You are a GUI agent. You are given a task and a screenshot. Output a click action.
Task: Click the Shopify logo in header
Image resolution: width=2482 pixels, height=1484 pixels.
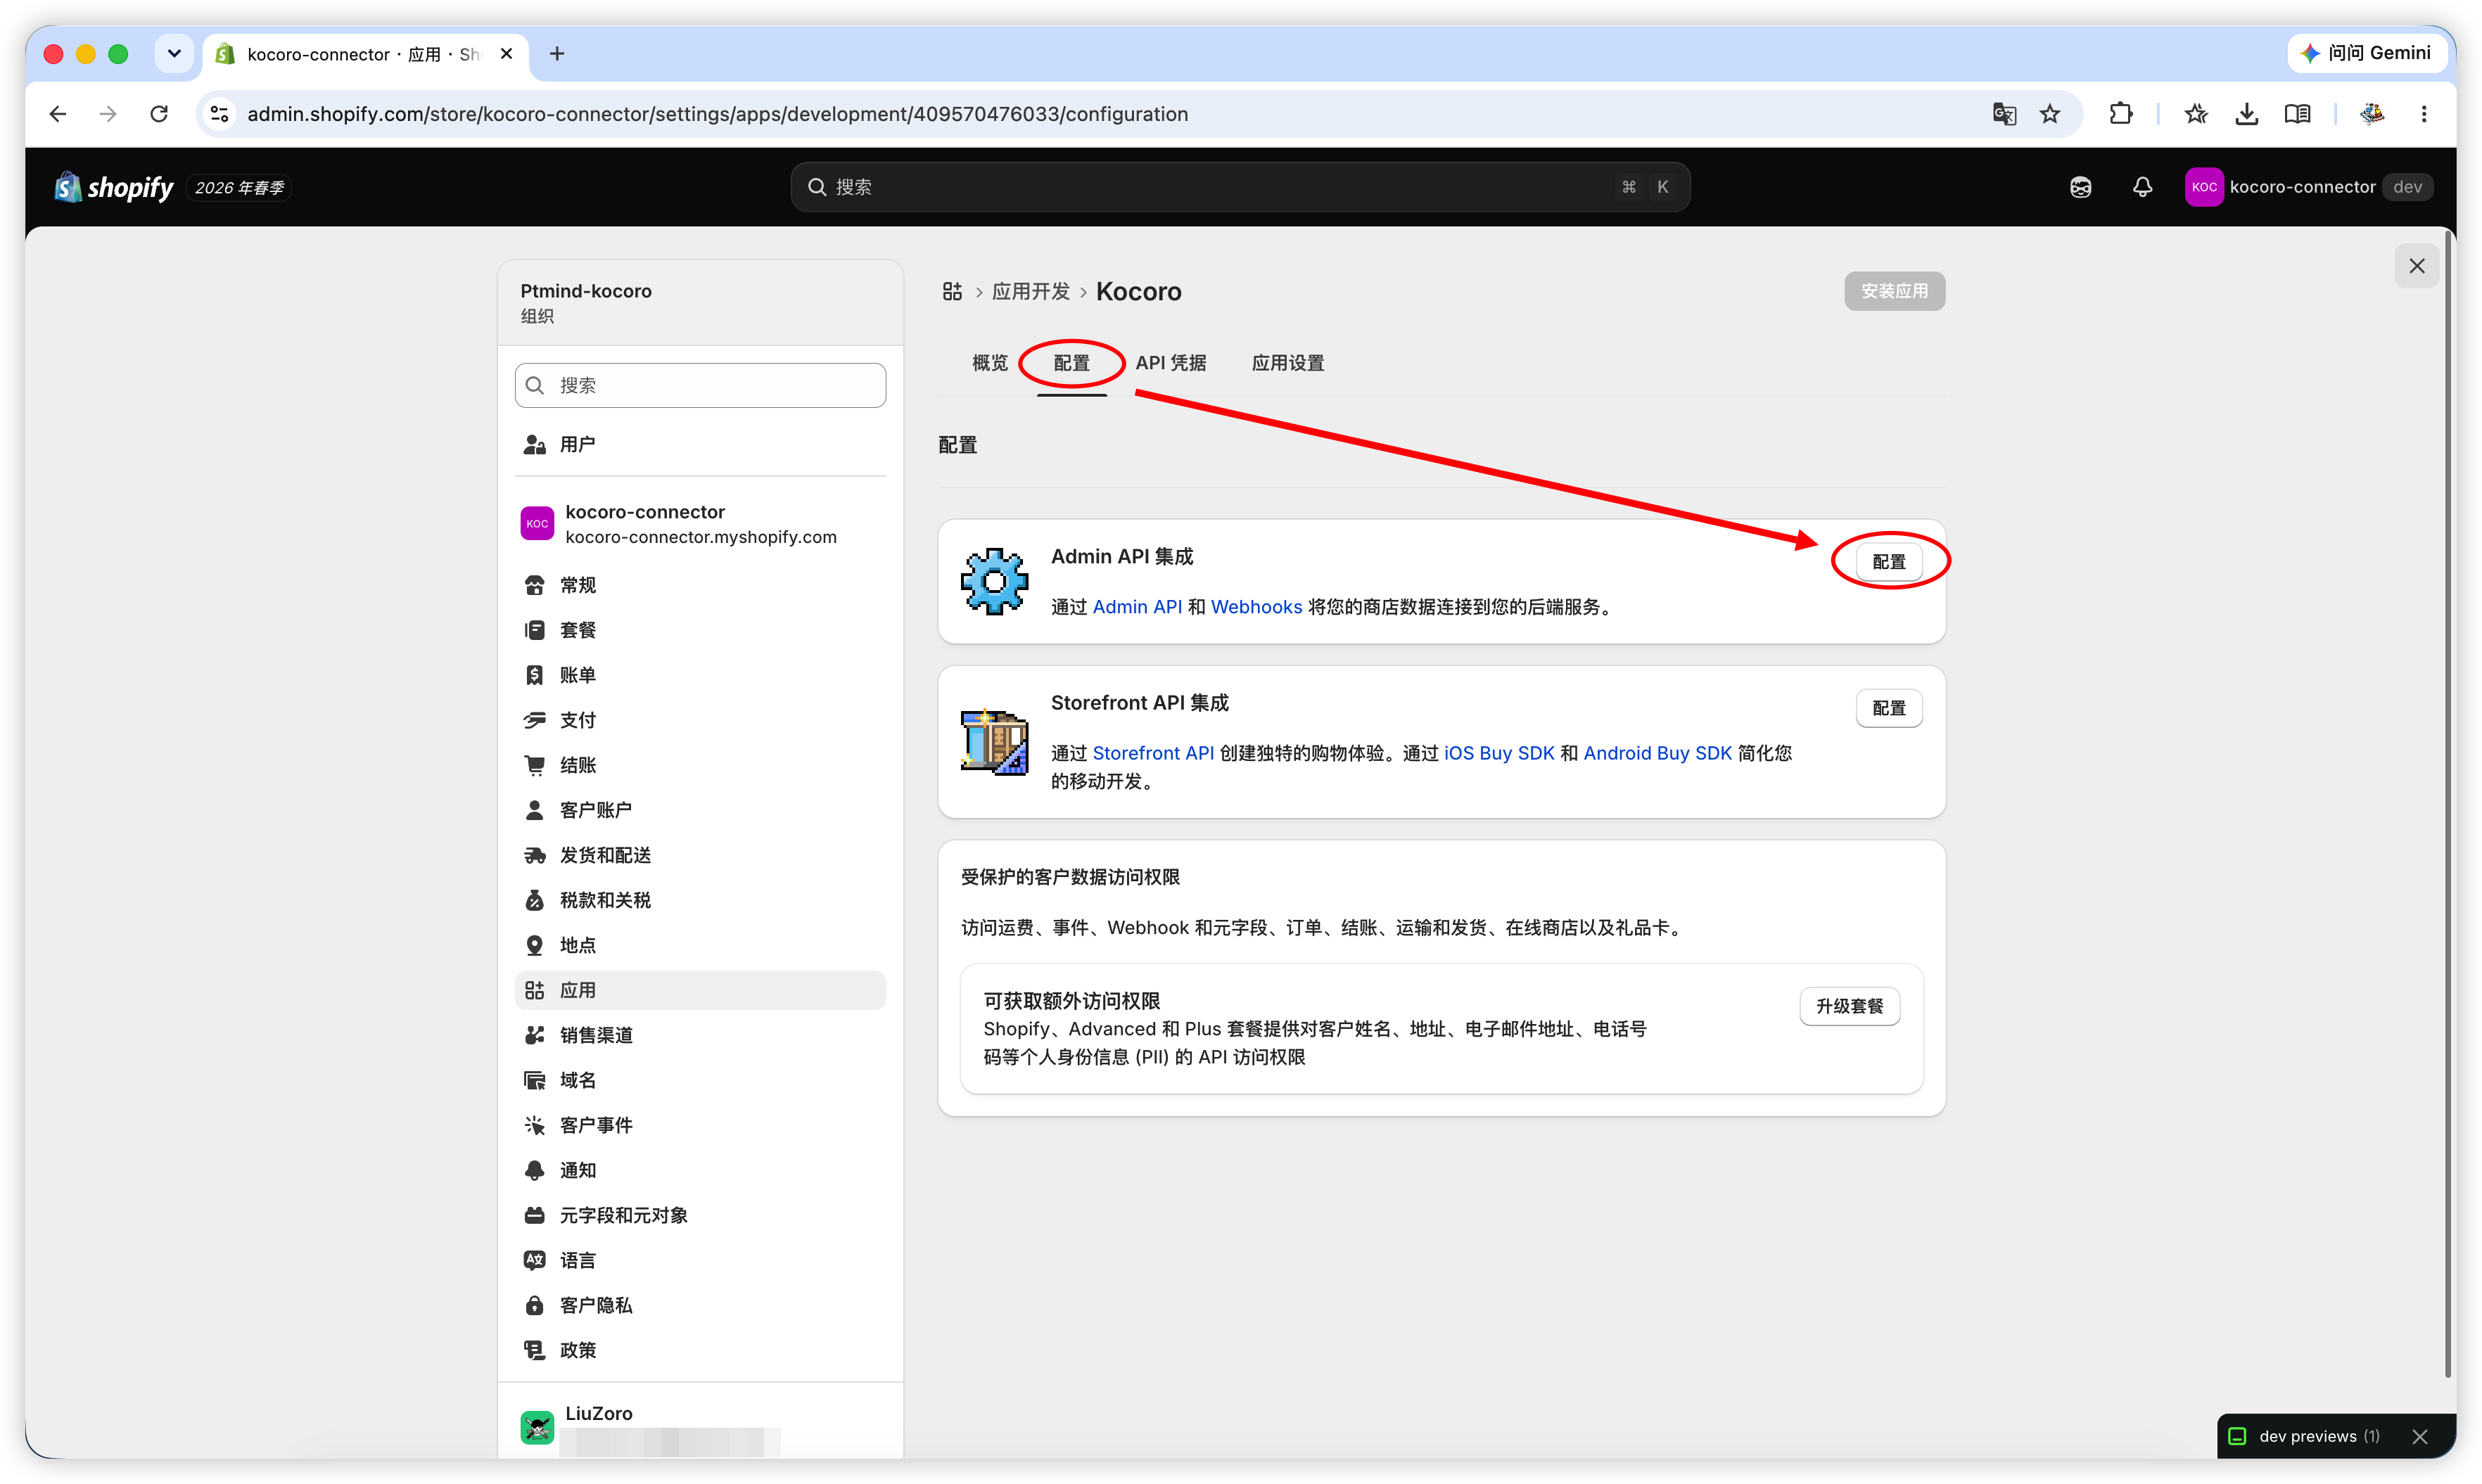pyautogui.click(x=114, y=187)
